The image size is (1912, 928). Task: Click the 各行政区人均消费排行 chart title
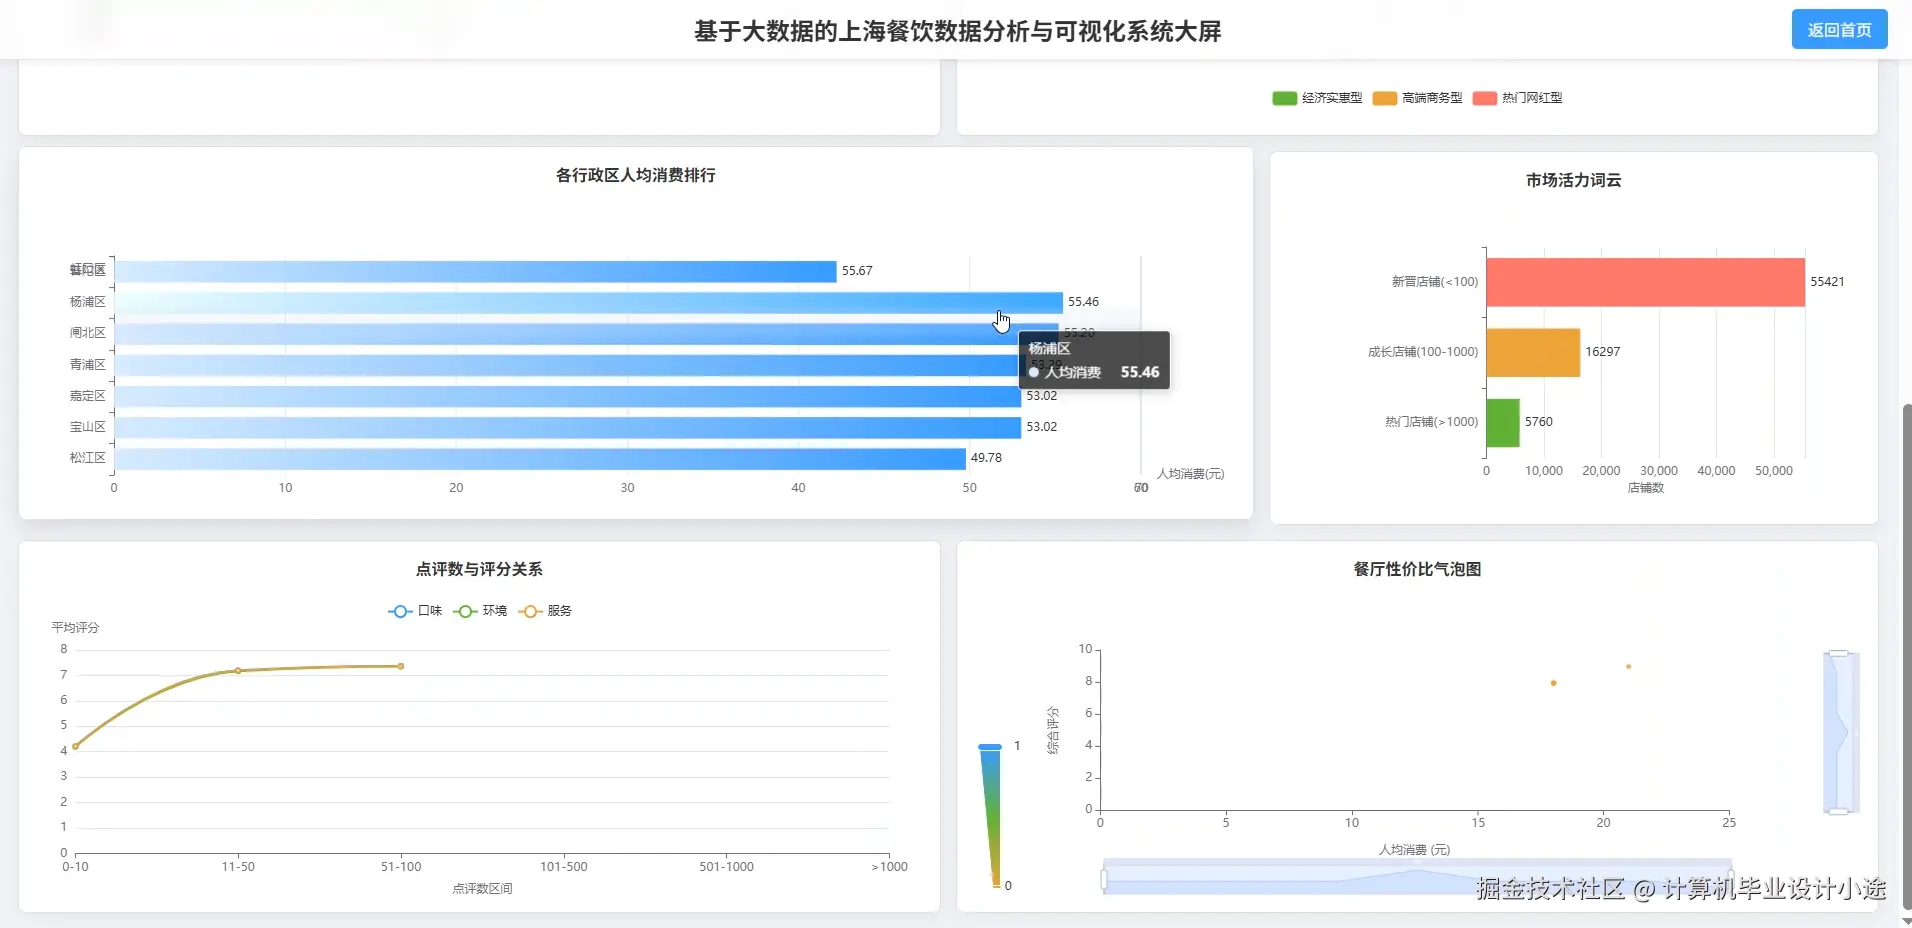(636, 175)
